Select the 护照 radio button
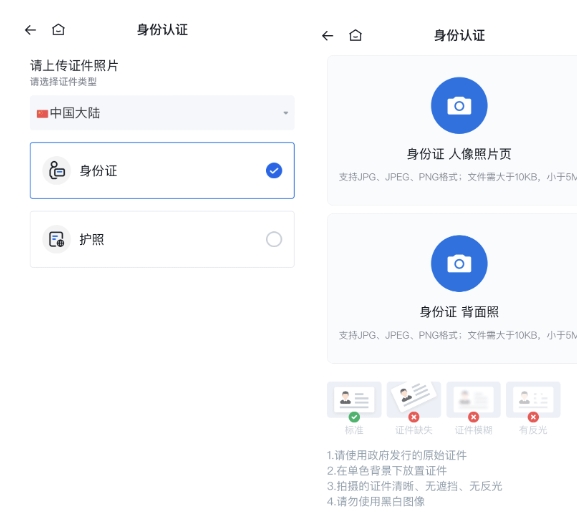 coord(274,239)
